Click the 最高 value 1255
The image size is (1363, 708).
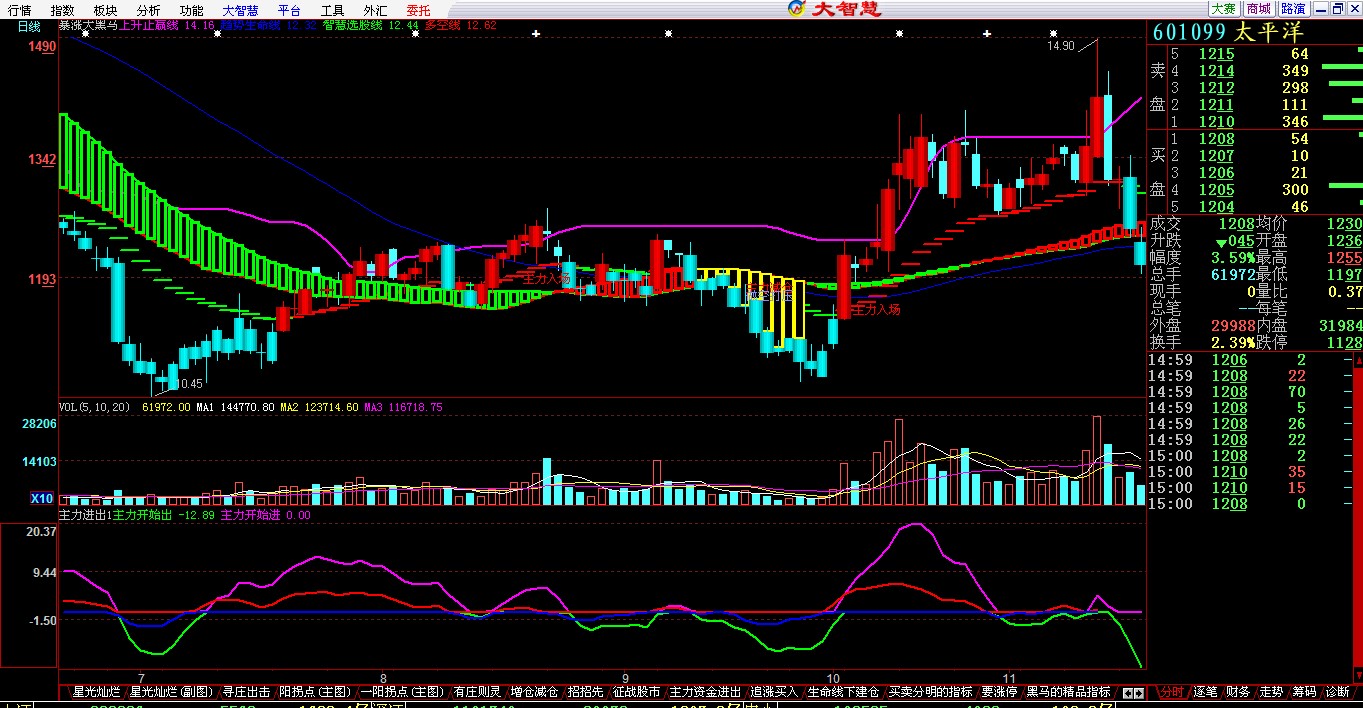(x=1343, y=257)
